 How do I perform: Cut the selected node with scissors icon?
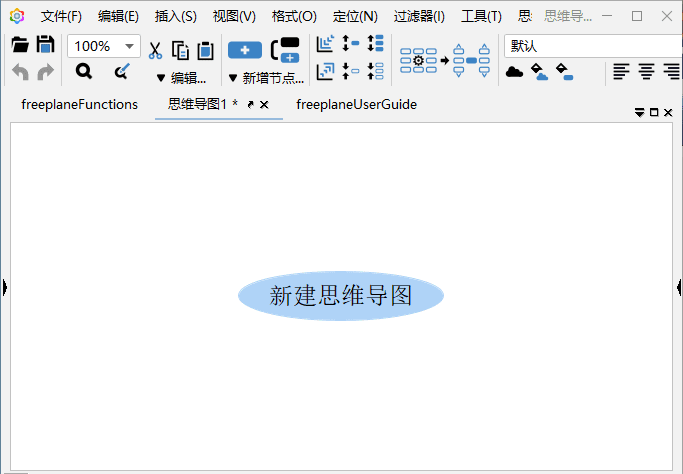click(x=155, y=51)
